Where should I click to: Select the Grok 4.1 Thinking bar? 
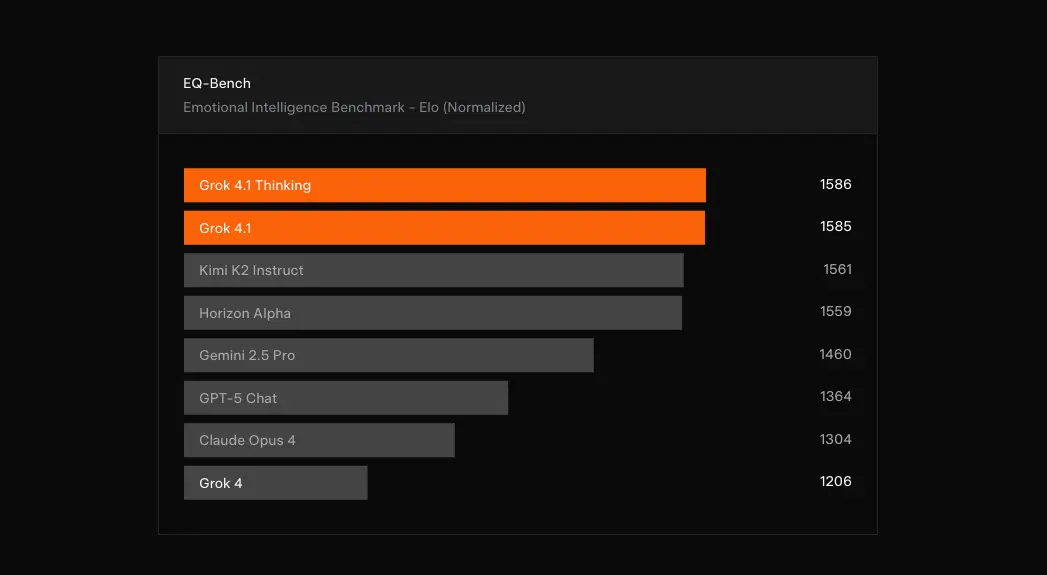(445, 185)
